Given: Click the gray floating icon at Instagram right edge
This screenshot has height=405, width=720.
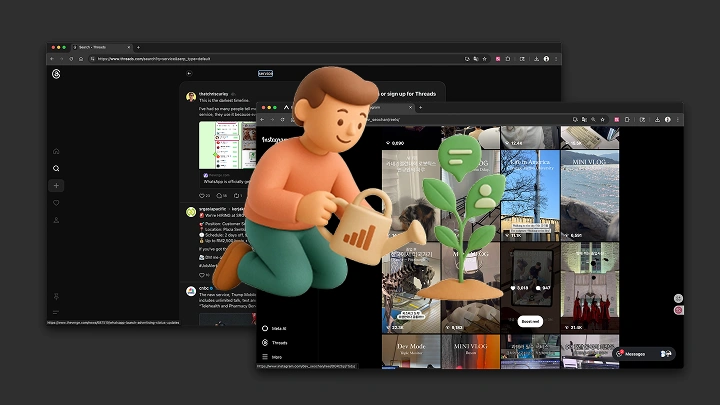Looking at the screenshot, I should tap(678, 298).
